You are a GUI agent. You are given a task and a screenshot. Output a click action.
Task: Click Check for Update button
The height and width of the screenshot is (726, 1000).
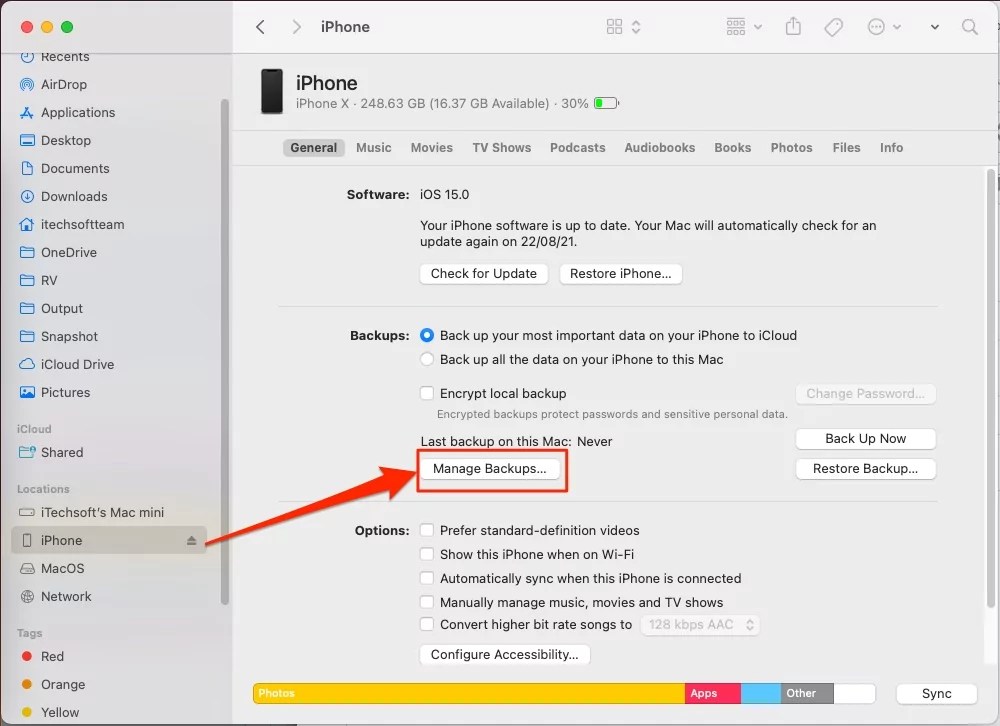tap(483, 274)
